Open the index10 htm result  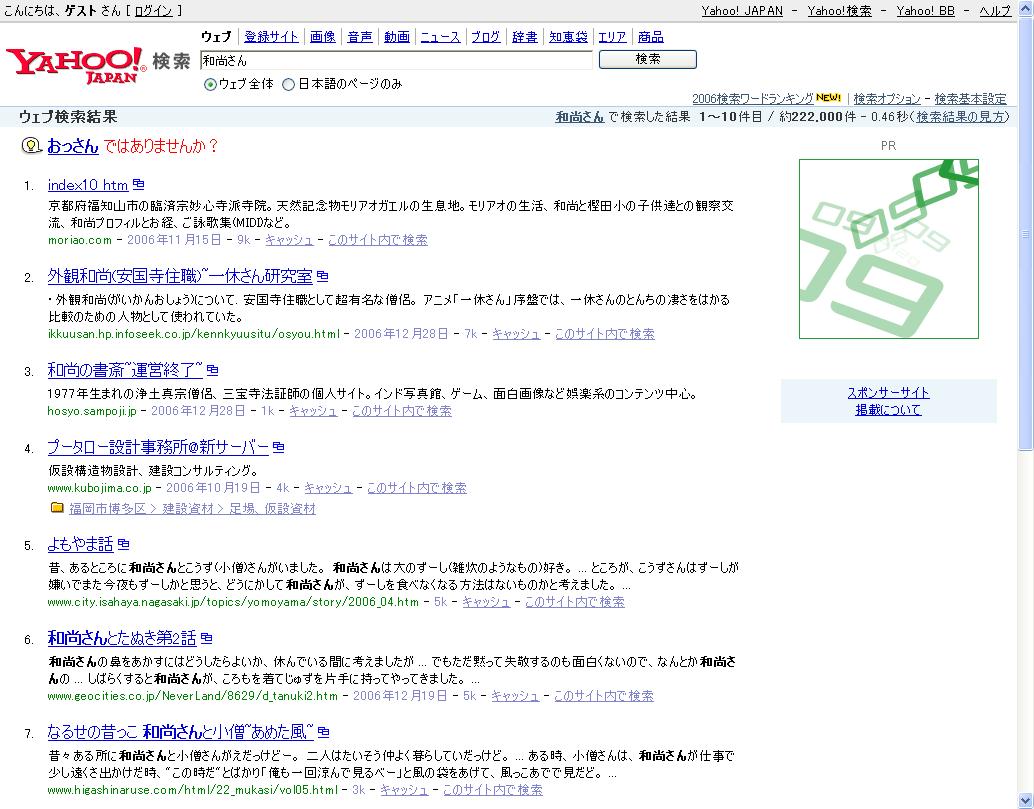point(88,185)
